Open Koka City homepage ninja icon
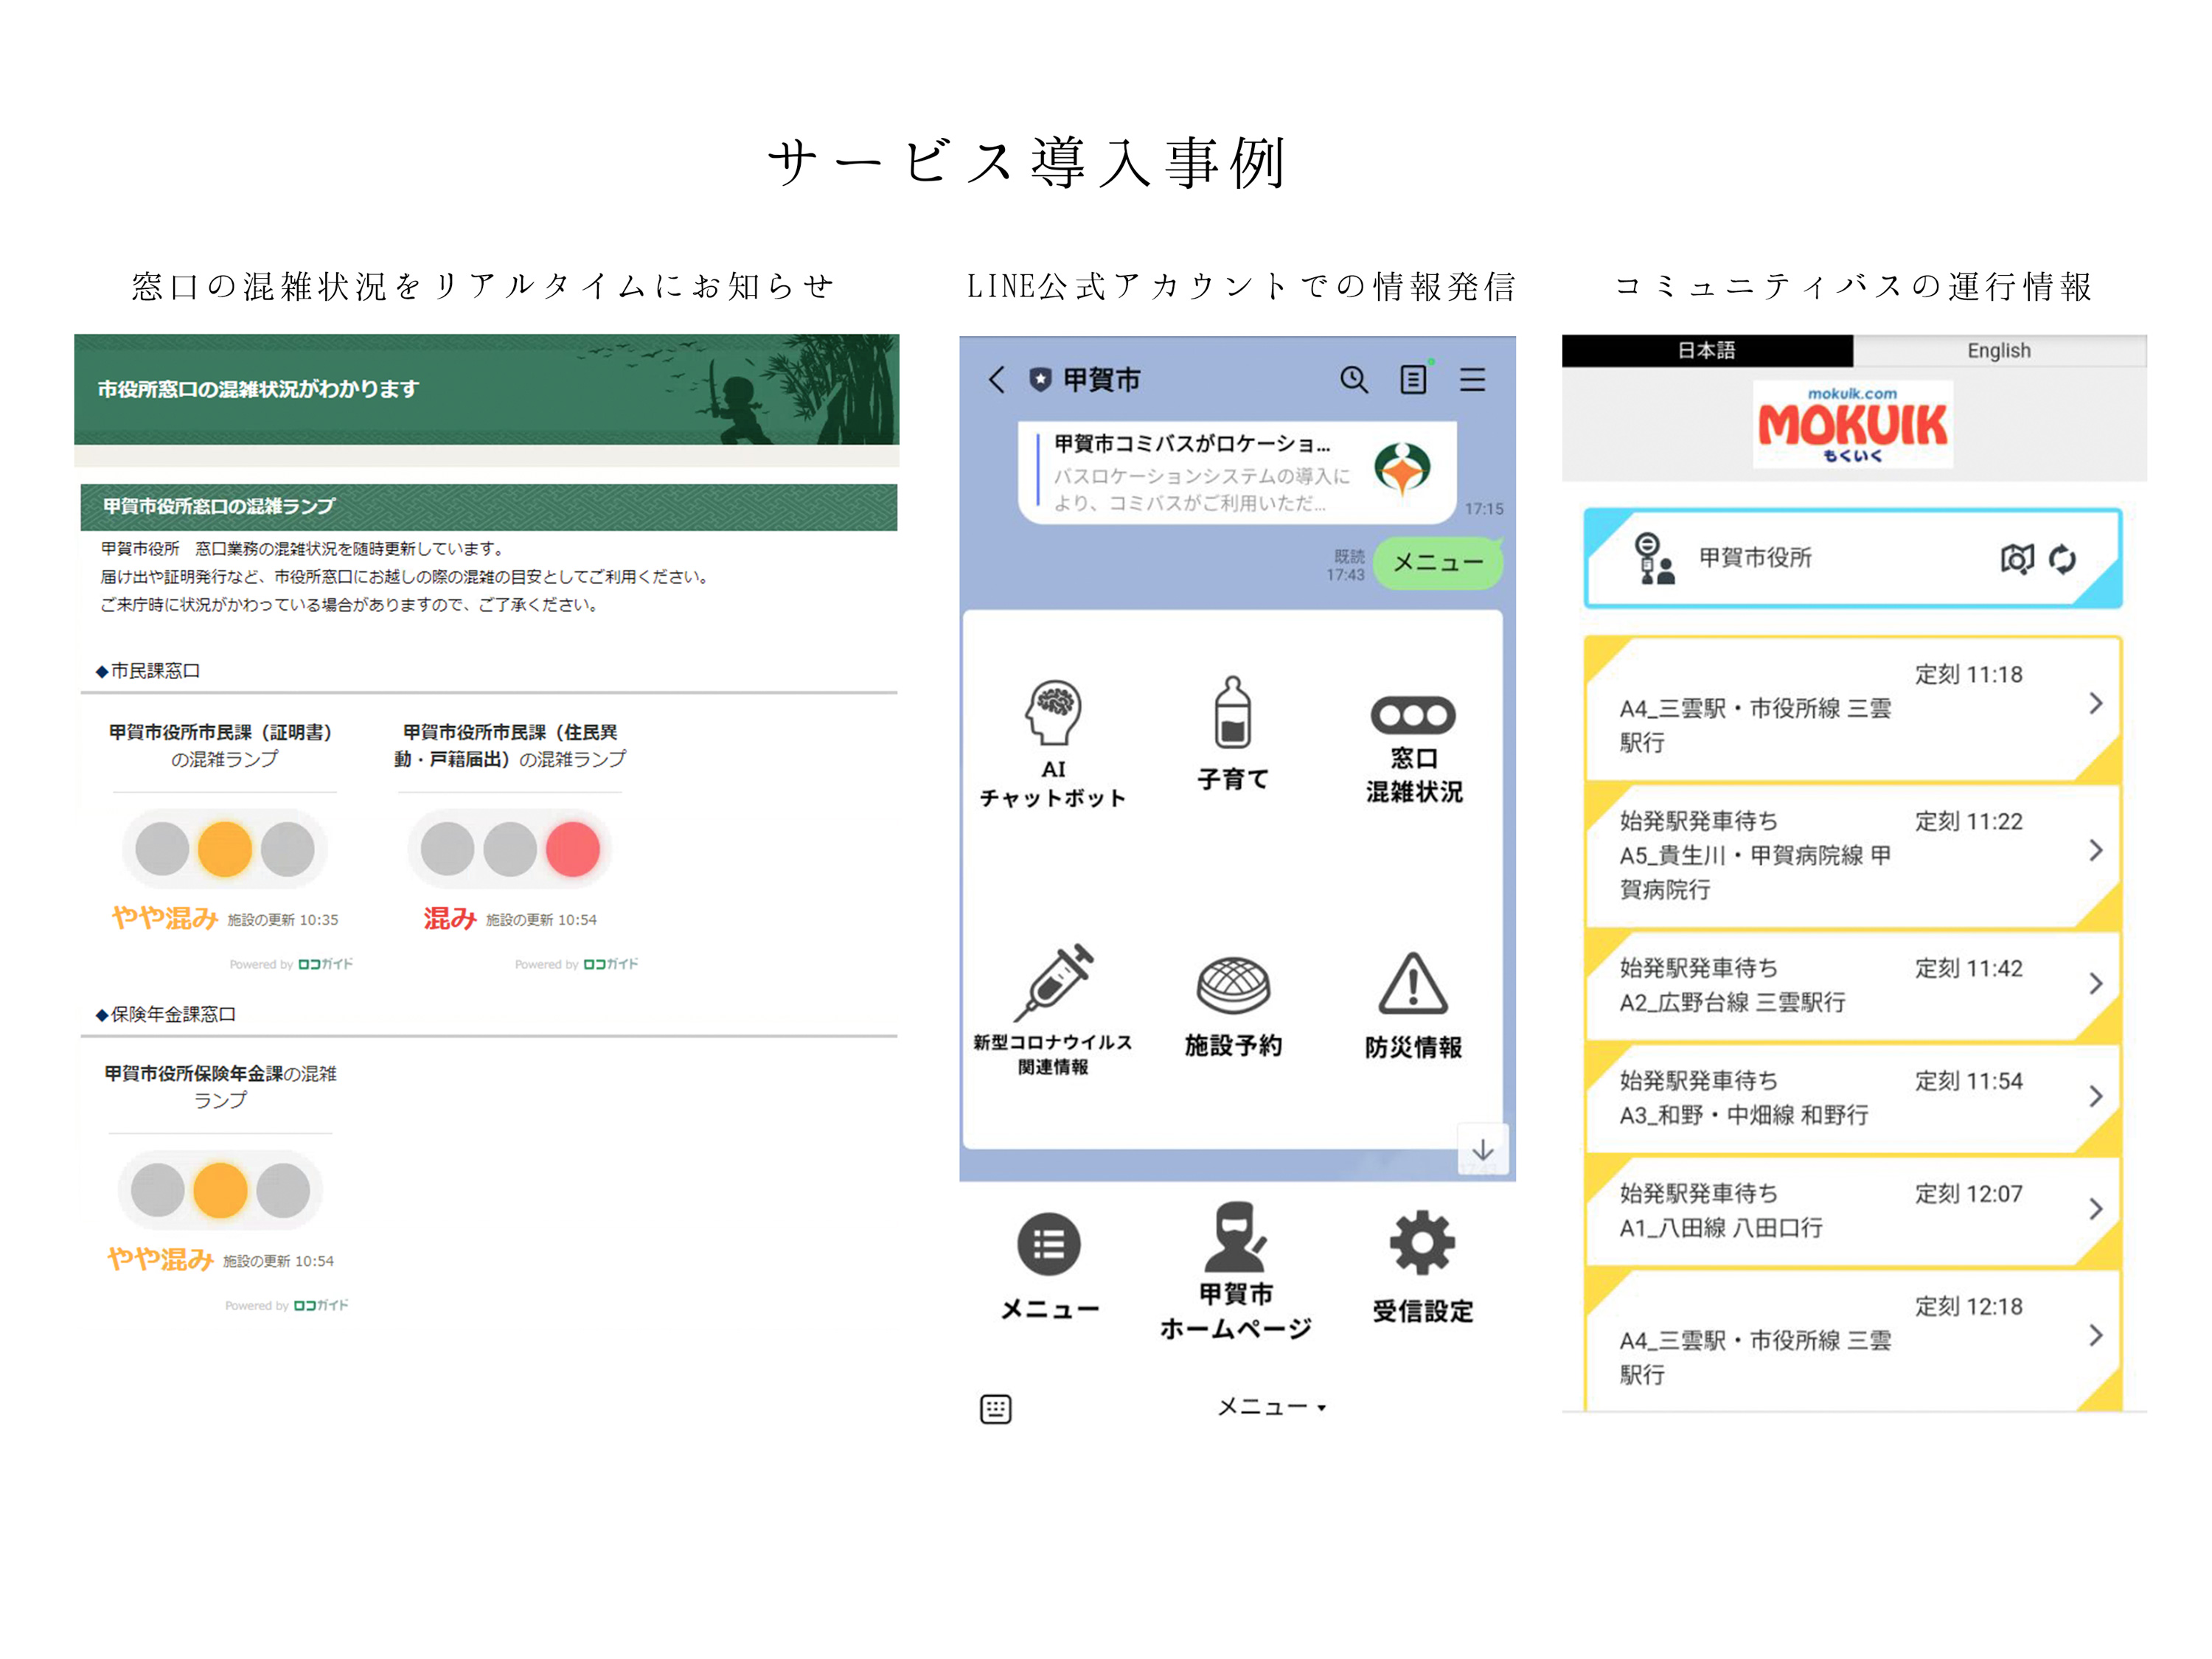Viewport: 2212px width, 1659px height. coord(1235,1238)
